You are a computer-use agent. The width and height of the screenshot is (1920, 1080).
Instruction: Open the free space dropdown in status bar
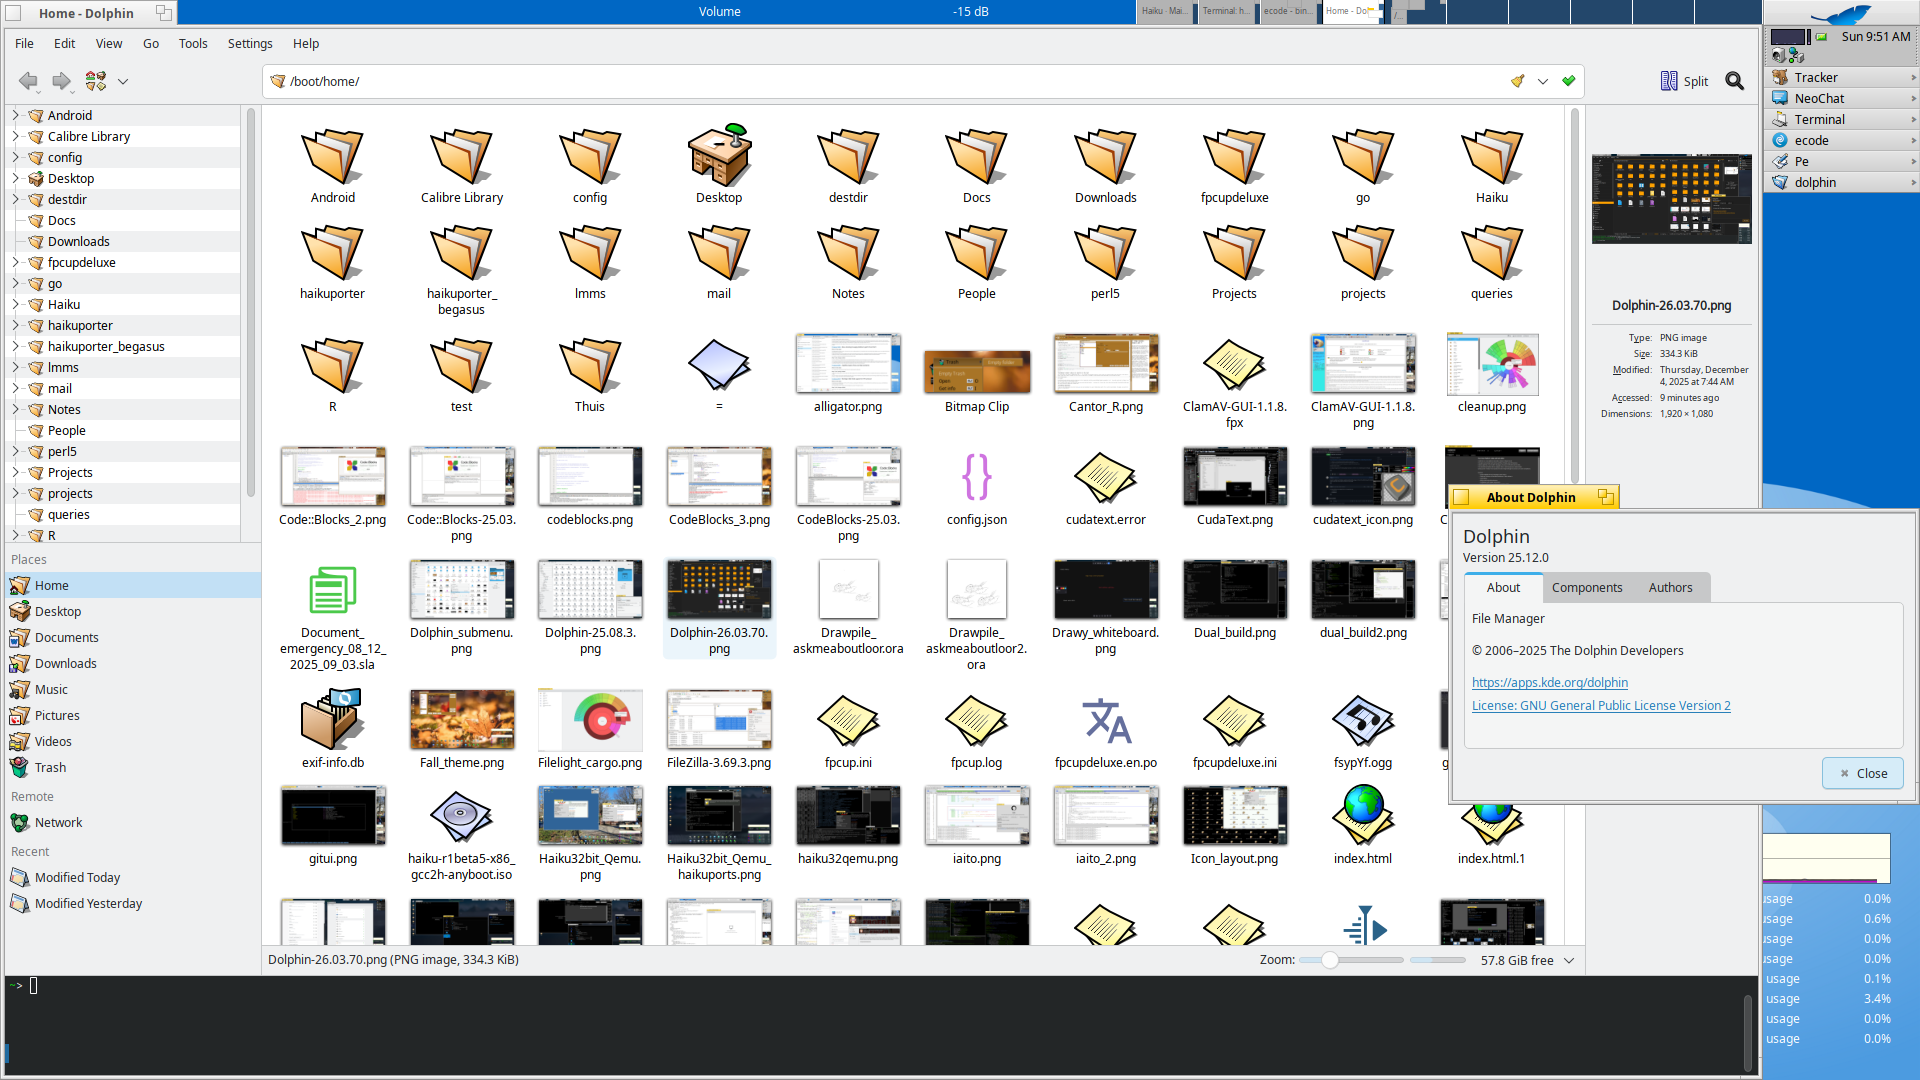[x=1569, y=960]
